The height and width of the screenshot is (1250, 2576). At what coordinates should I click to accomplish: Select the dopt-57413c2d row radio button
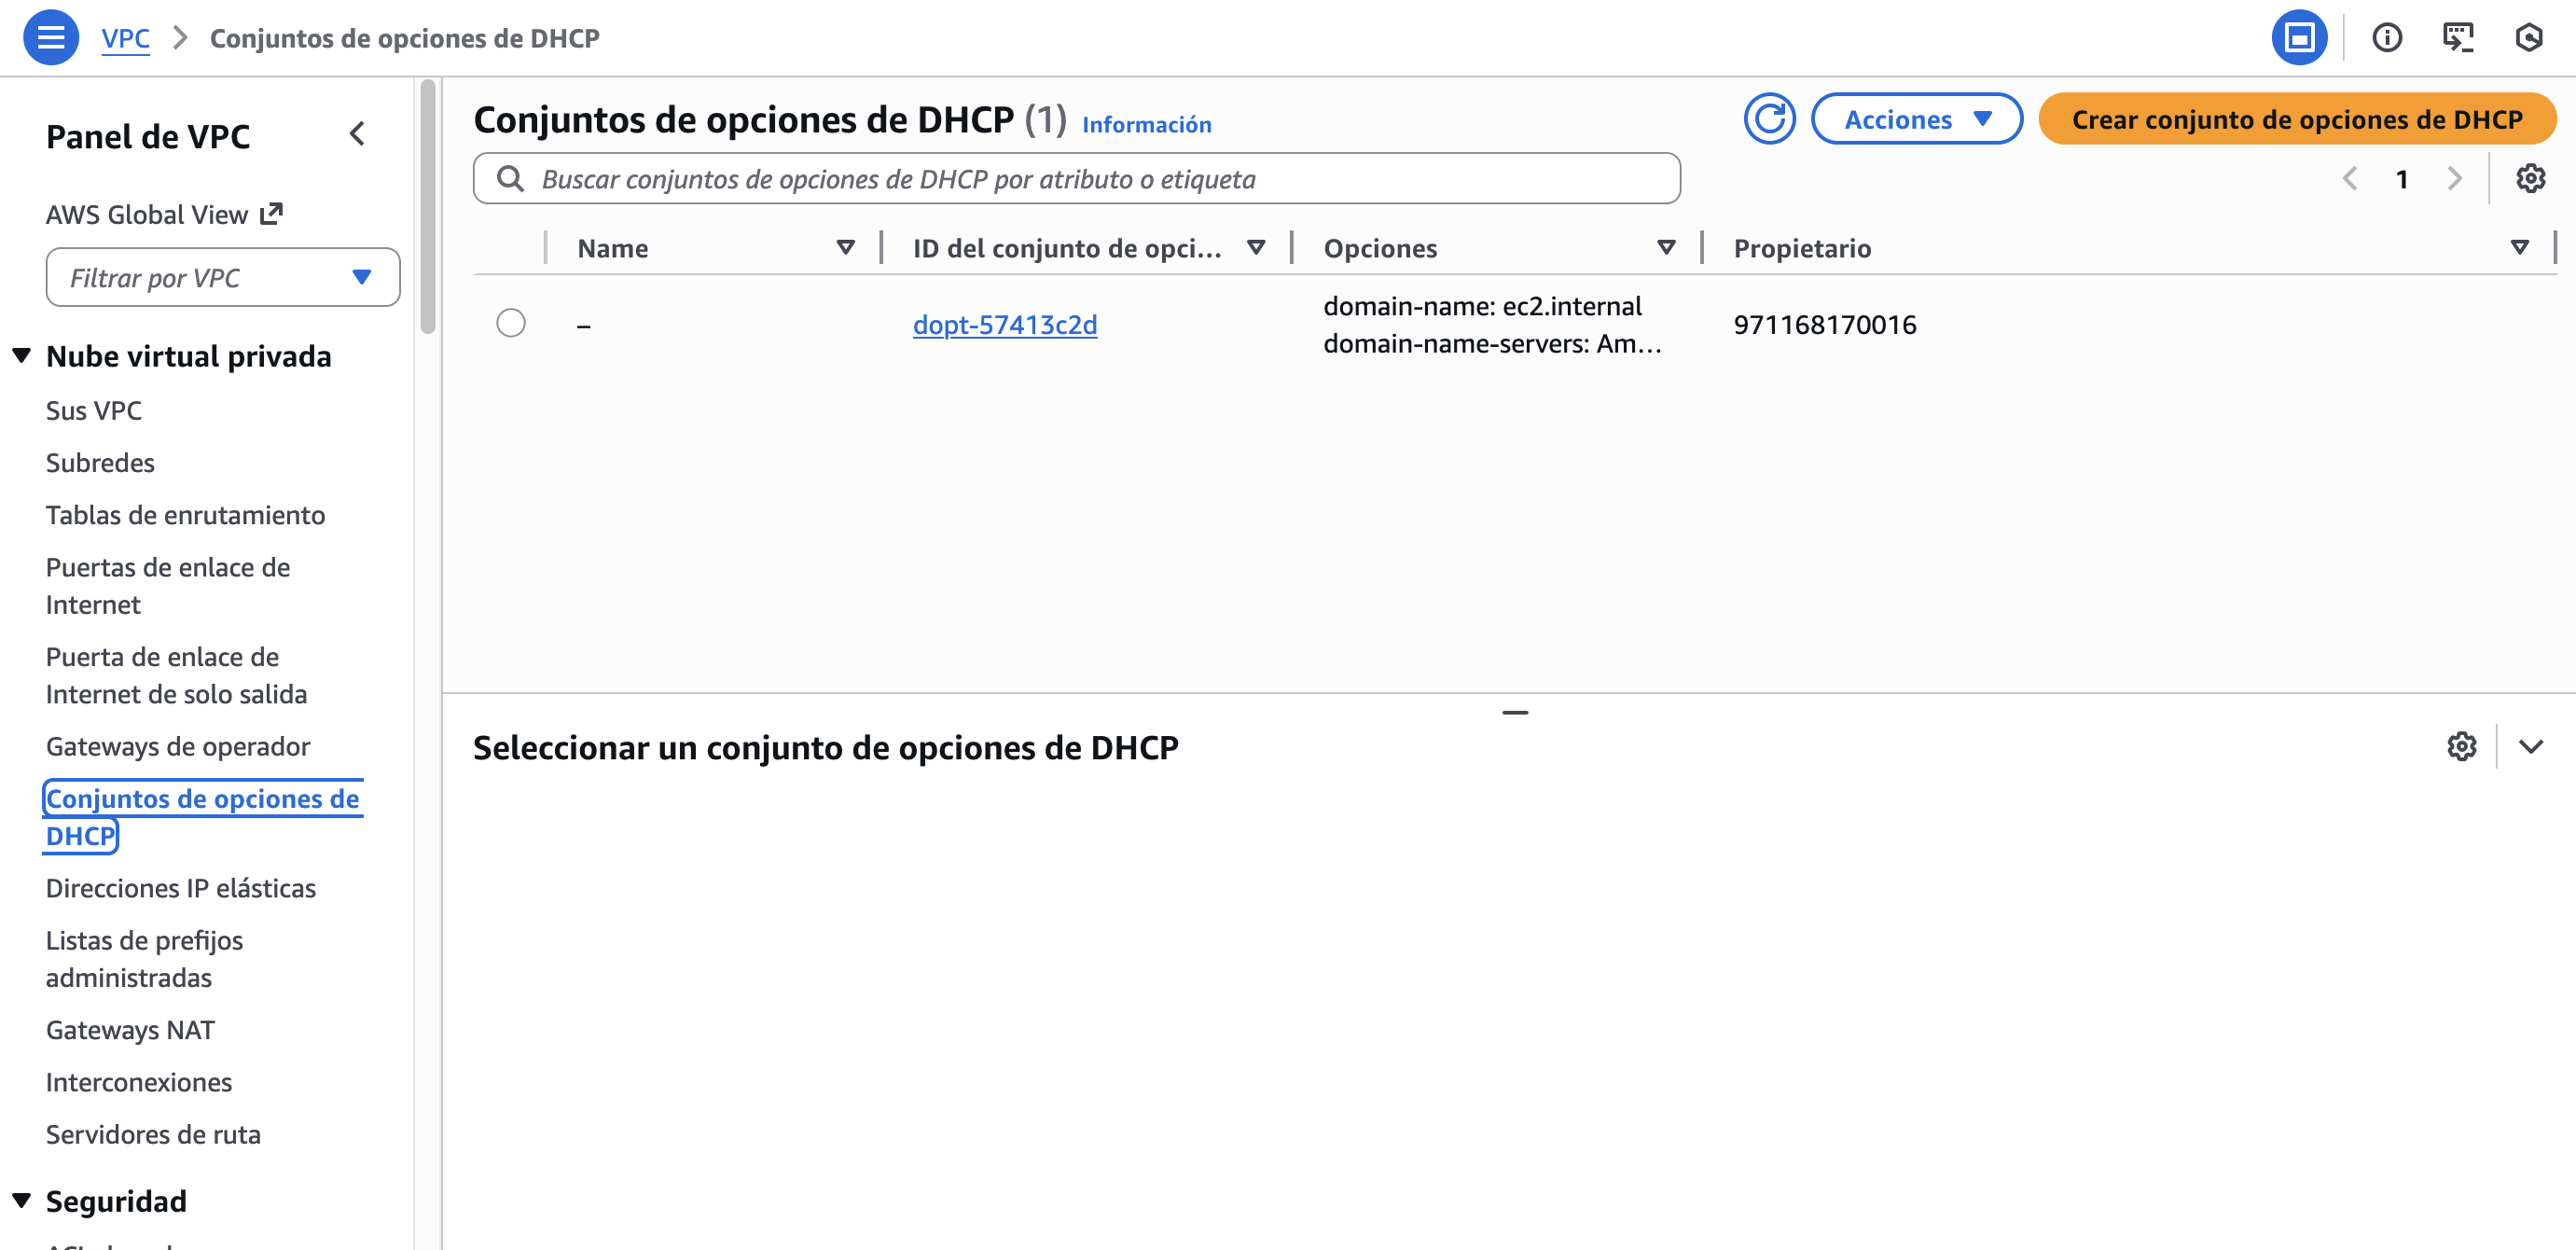(511, 323)
